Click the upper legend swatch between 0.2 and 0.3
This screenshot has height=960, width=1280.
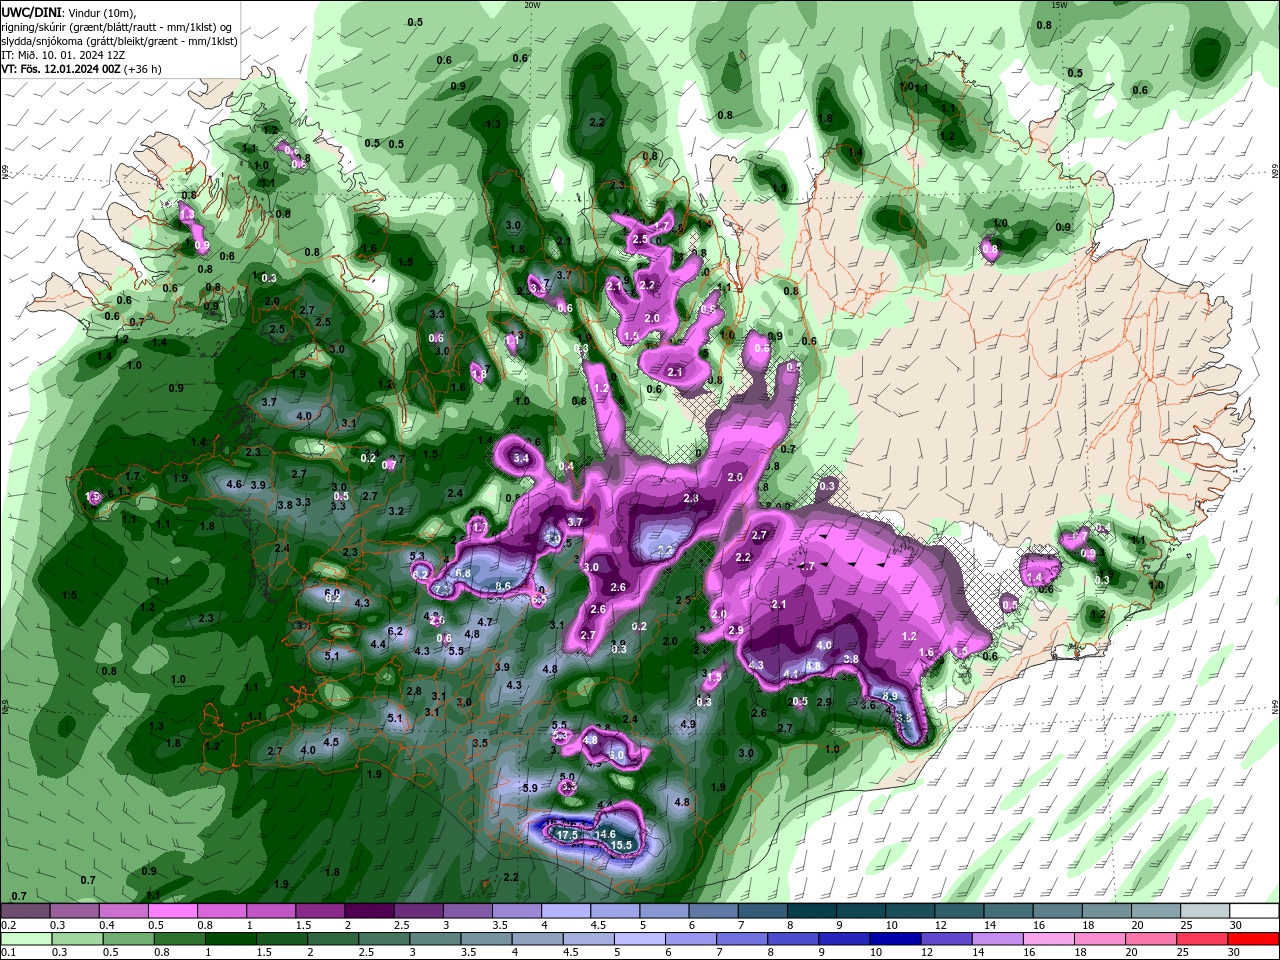(x=25, y=911)
